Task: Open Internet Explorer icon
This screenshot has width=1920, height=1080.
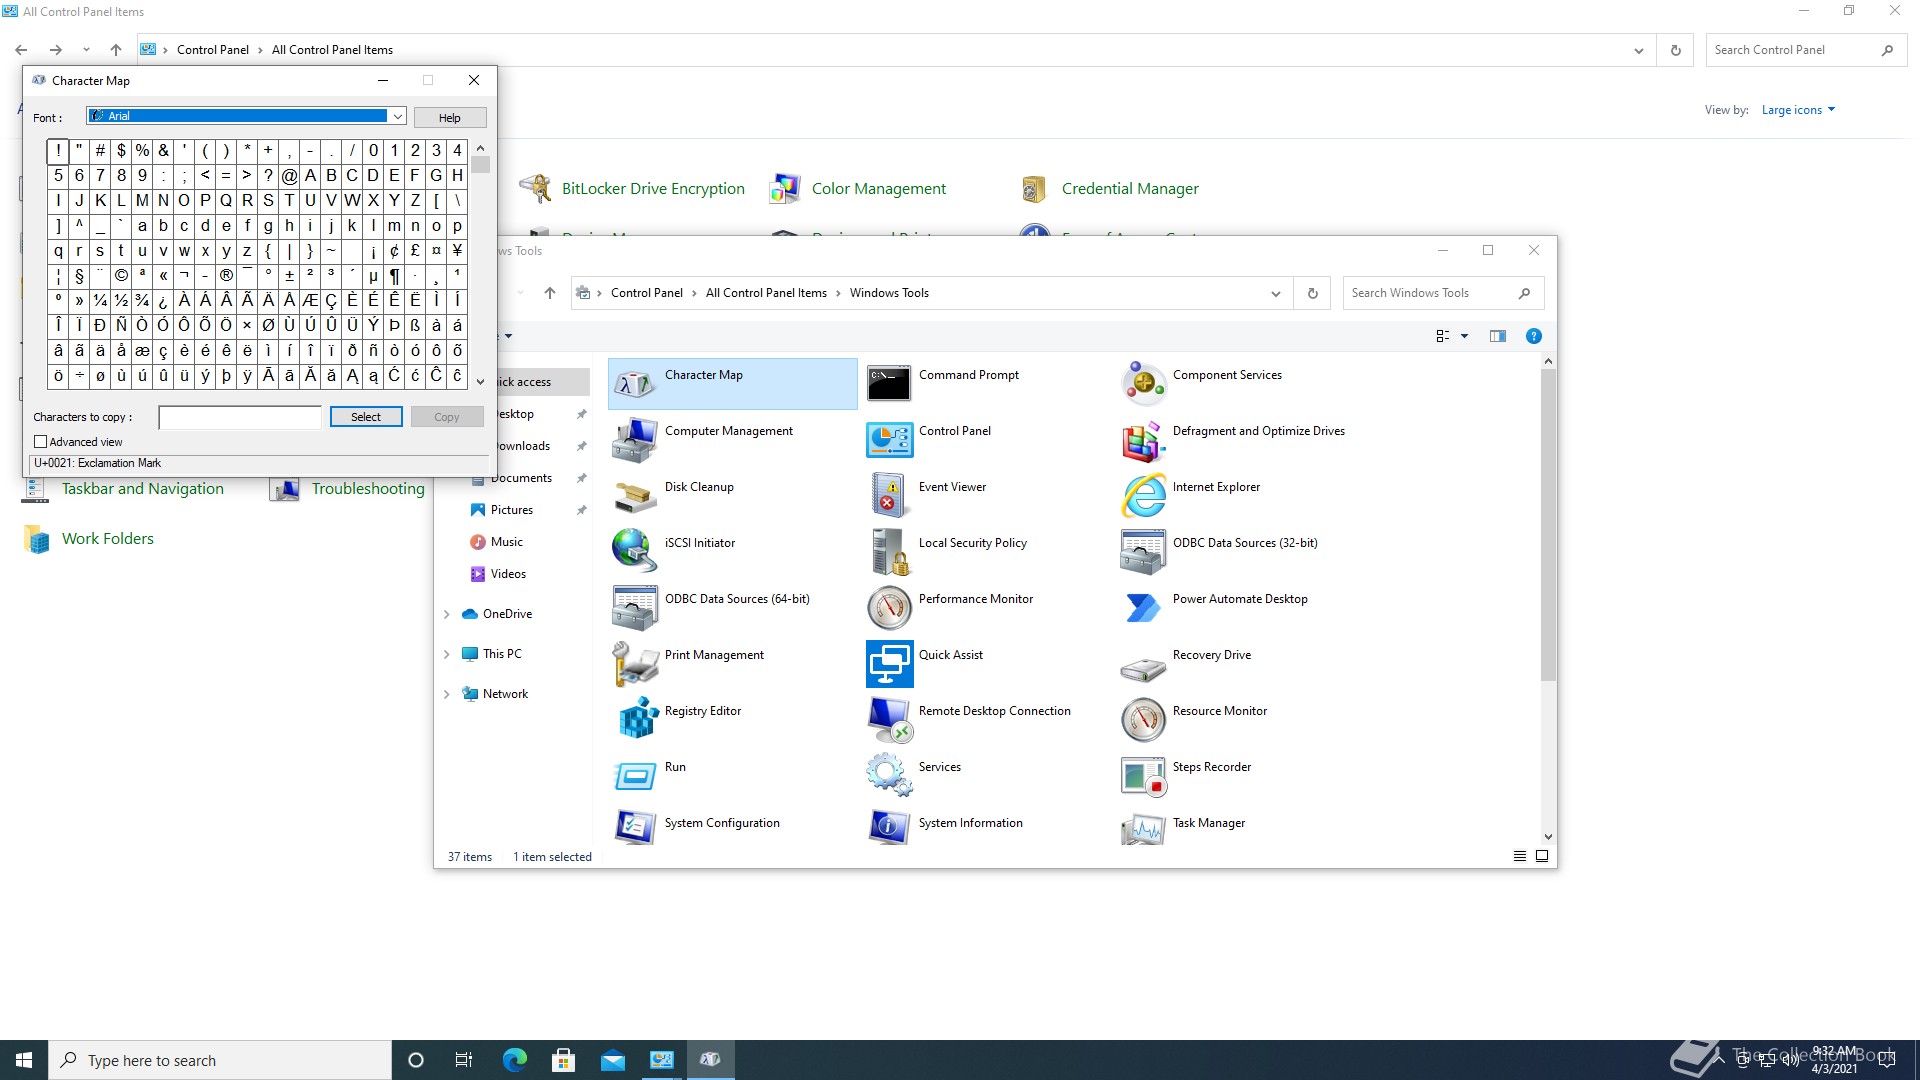Action: (1143, 495)
